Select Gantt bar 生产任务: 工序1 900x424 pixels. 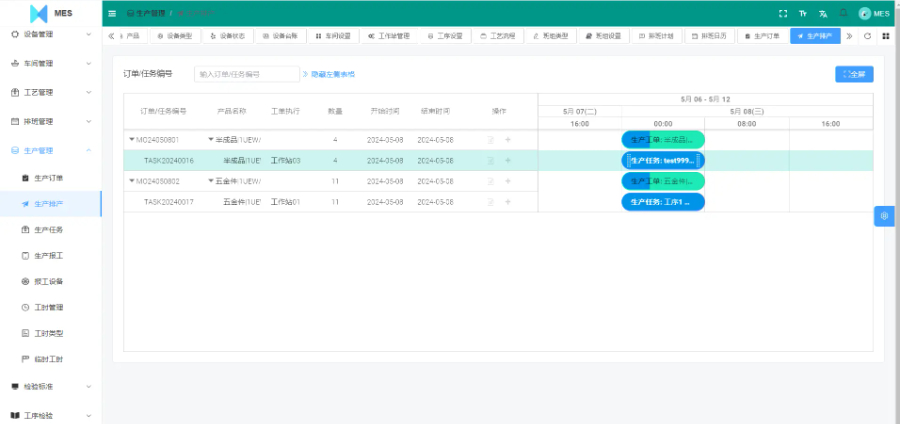663,202
